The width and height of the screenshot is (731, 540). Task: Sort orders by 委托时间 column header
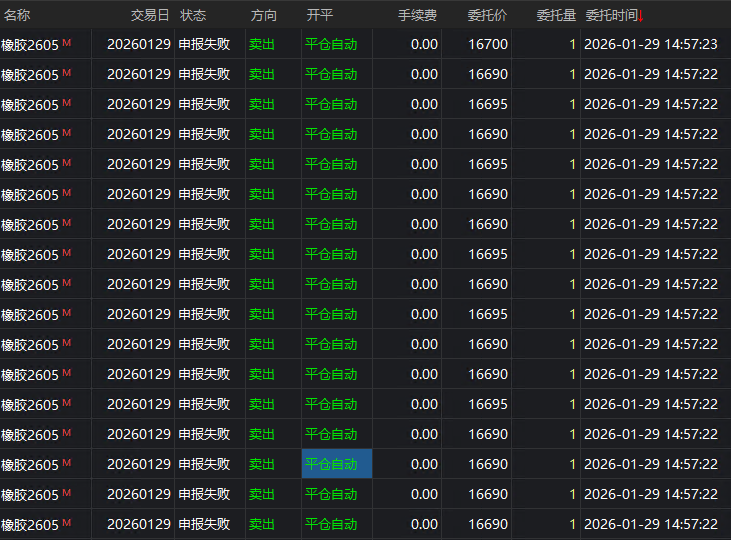click(x=612, y=16)
